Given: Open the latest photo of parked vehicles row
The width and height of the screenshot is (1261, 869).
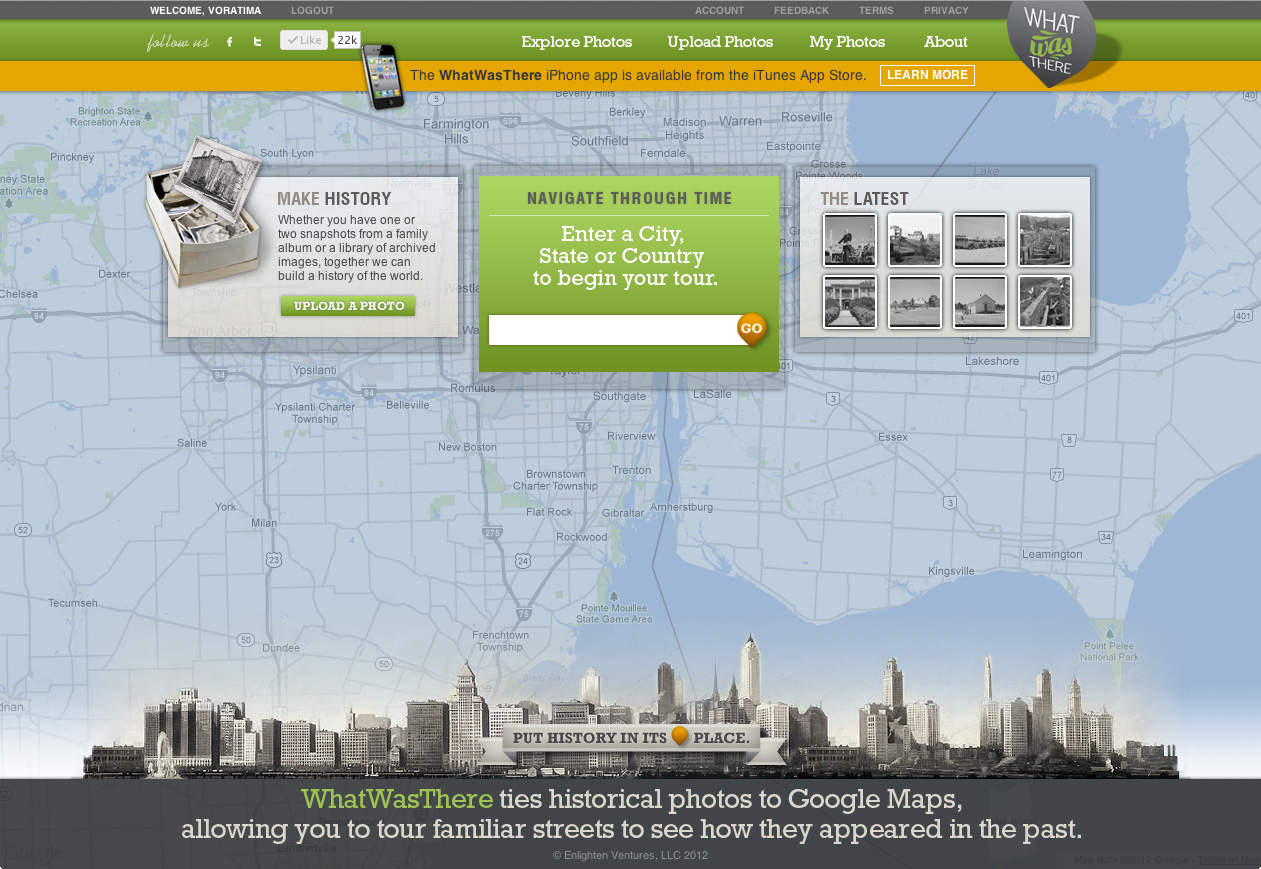Looking at the screenshot, I should (980, 240).
